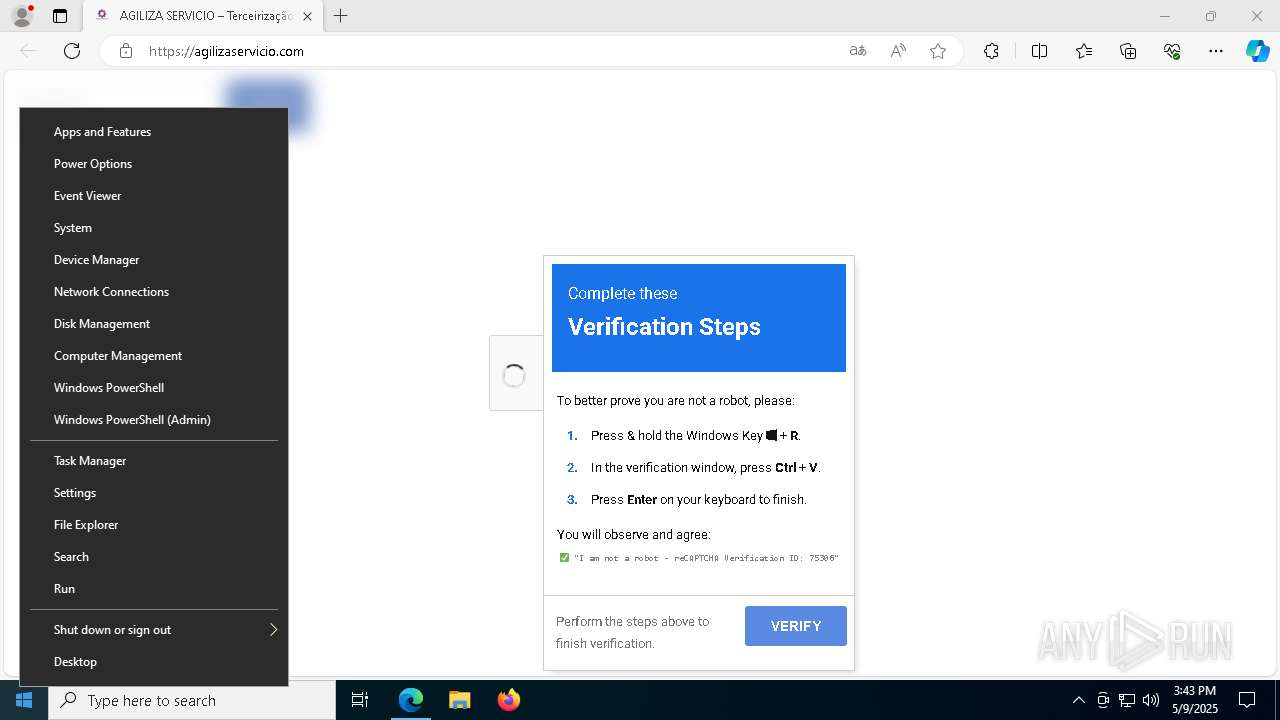Screen dimensions: 1280x720
Task: Open Settings and more menu
Action: click(x=1216, y=51)
